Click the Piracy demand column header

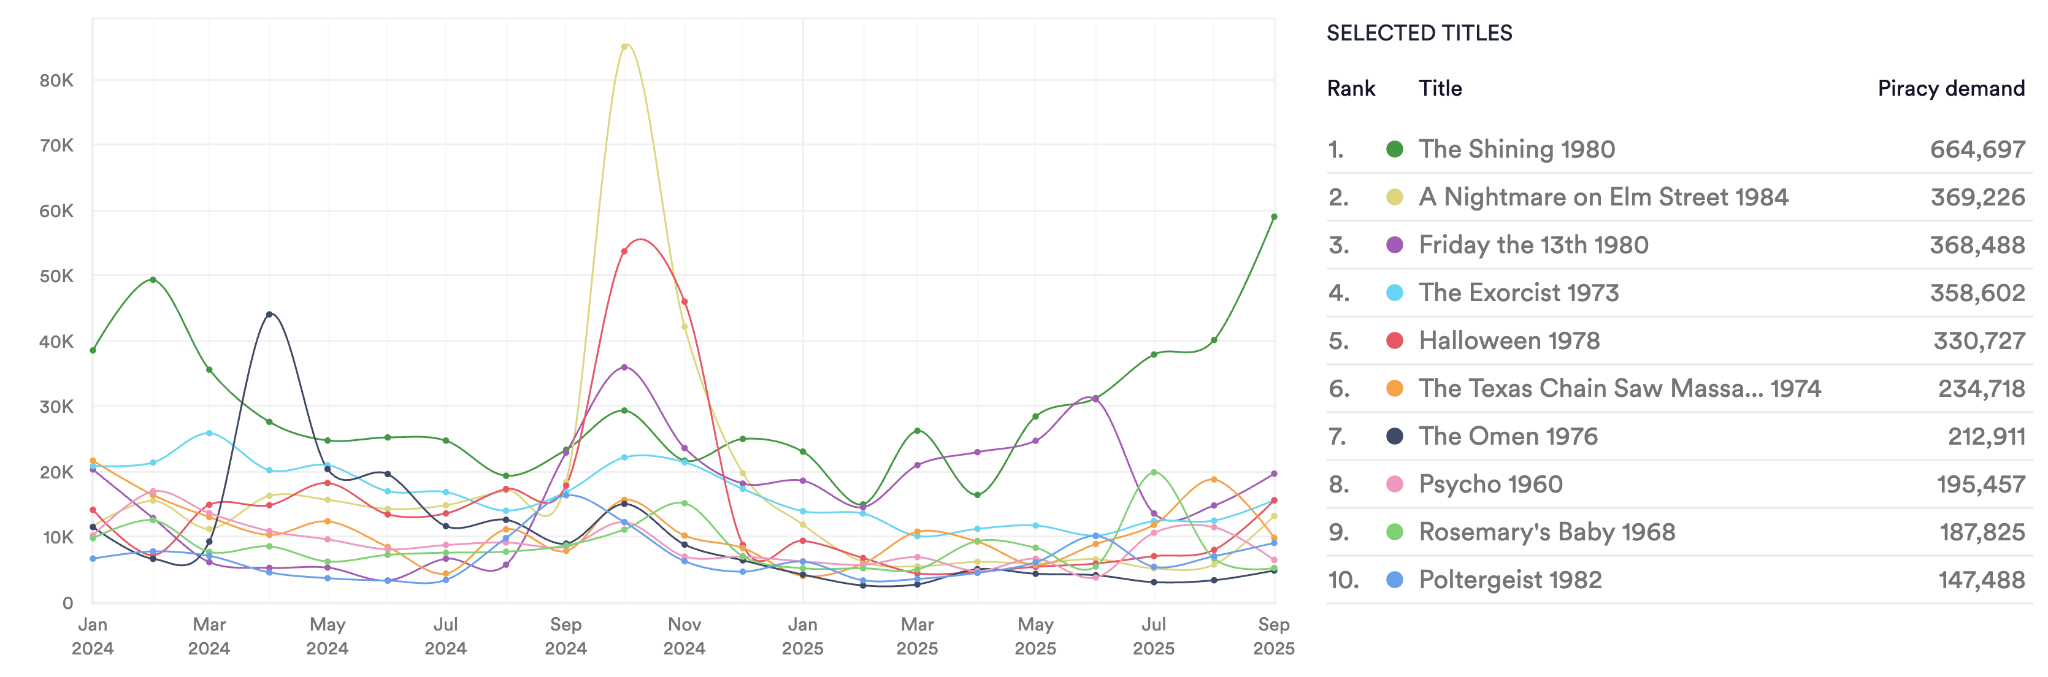click(1950, 88)
